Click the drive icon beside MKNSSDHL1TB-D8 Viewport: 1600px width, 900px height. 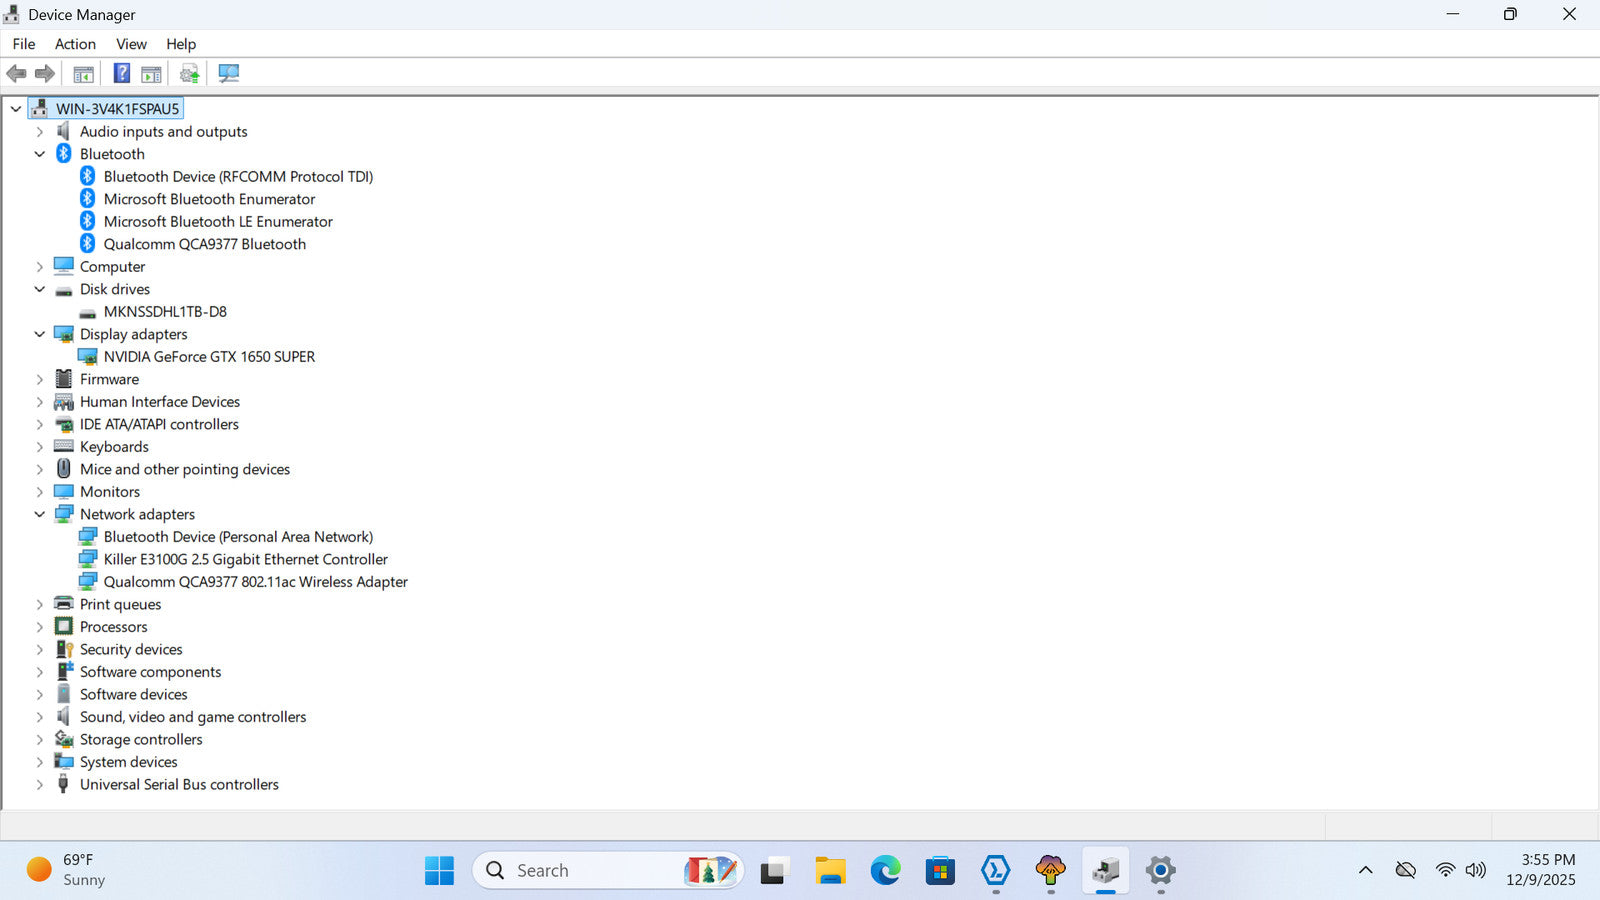(88, 312)
